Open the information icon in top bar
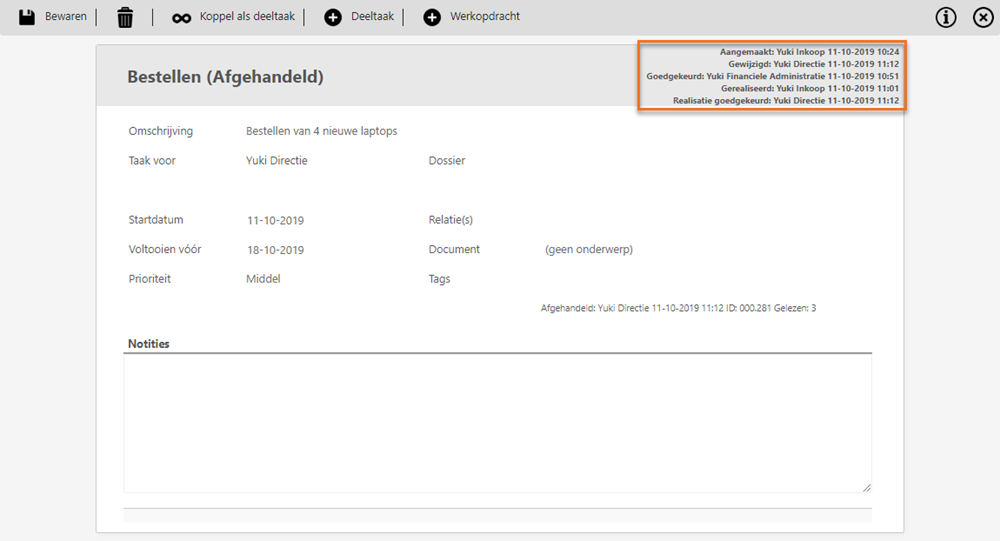Screen dimensions: 1000x541 point(946,18)
